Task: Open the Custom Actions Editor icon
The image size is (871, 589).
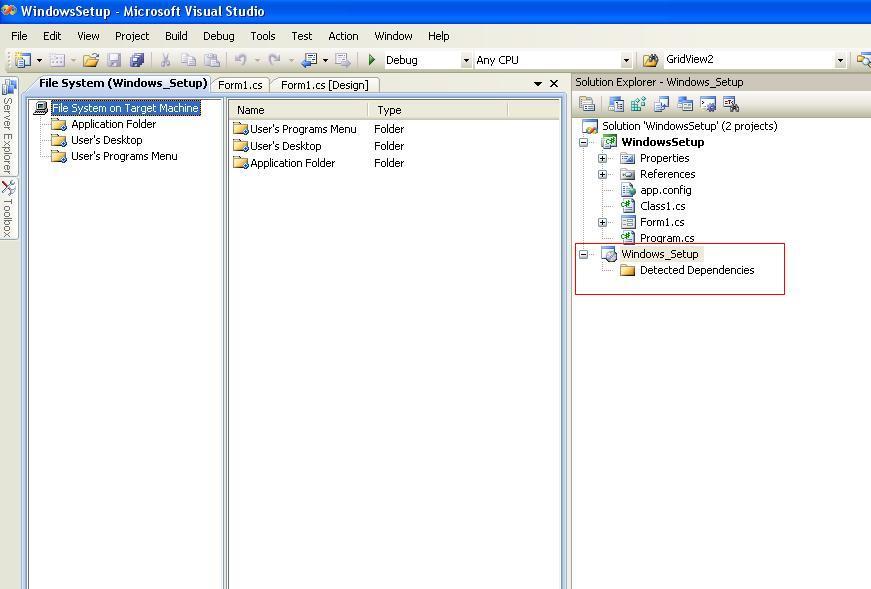Action: point(708,104)
